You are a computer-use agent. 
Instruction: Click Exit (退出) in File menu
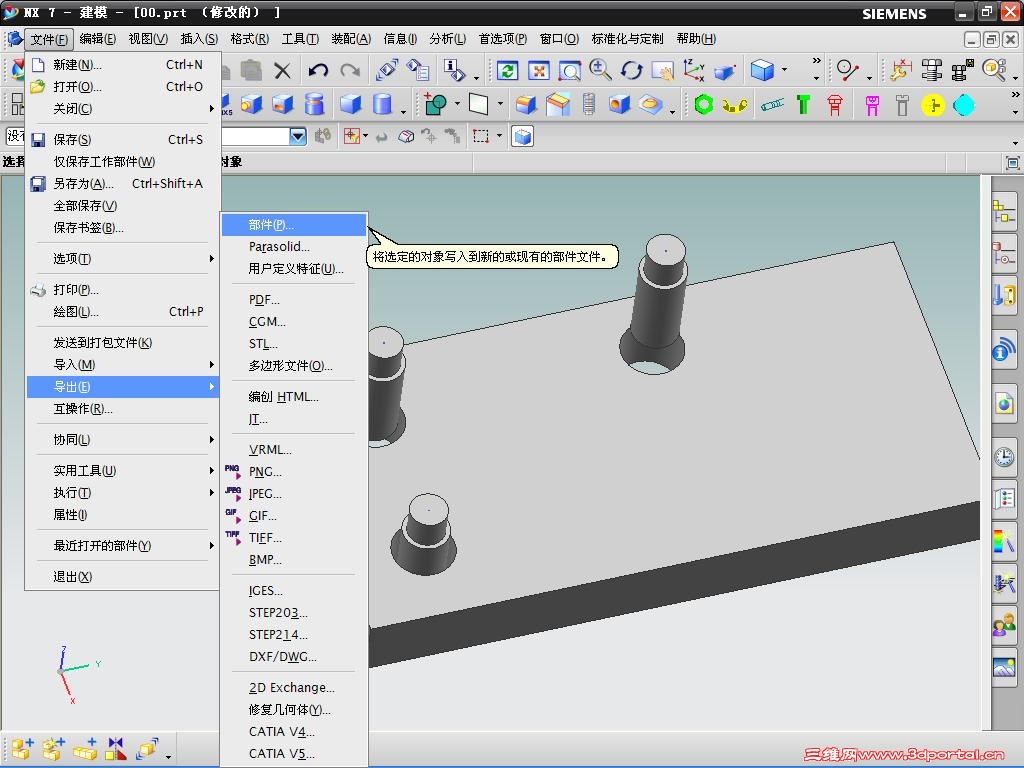click(x=72, y=576)
